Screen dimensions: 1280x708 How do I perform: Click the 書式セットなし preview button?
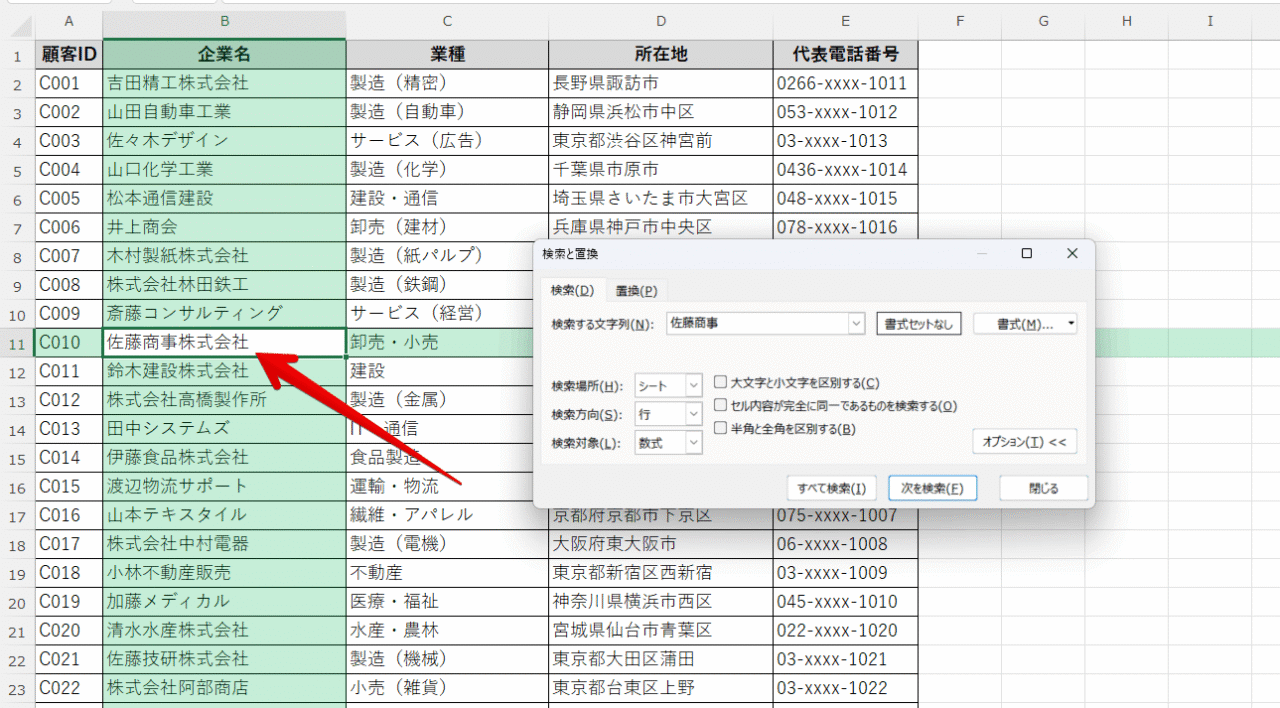(x=919, y=324)
